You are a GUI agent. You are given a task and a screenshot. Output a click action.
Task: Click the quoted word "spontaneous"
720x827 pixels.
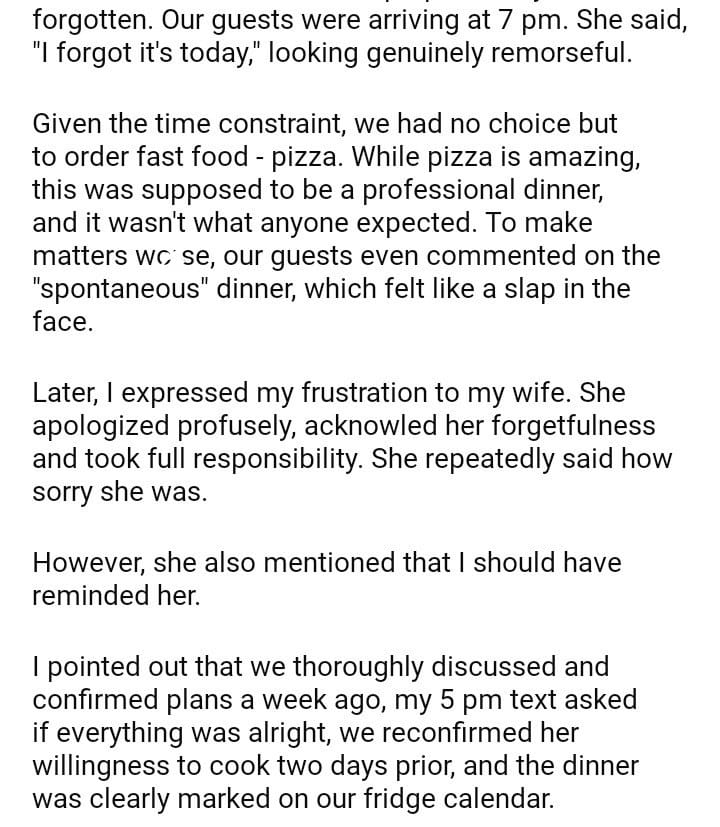[x=130, y=289]
